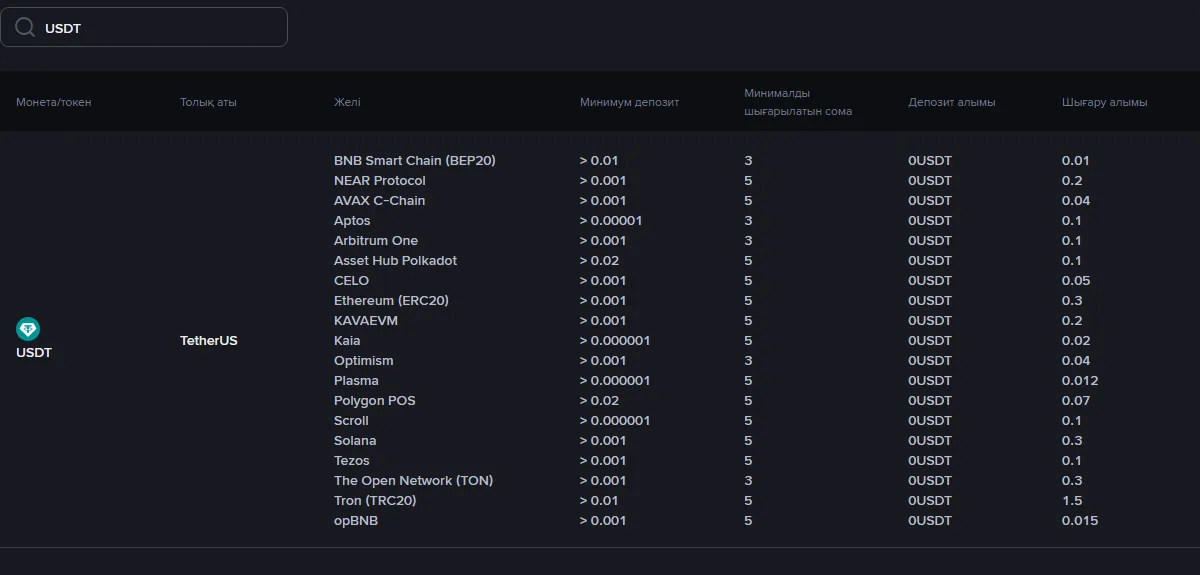The width and height of the screenshot is (1200, 575).
Task: Click Tron (TRC20) minimum deposit > 0.01
Action: 599,500
